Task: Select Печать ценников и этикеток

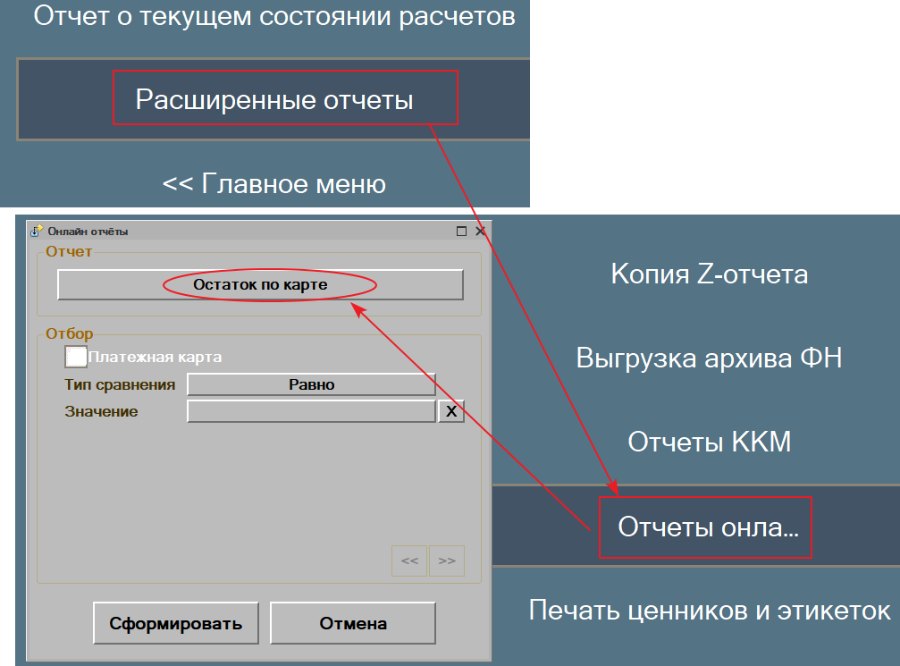Action: (709, 610)
